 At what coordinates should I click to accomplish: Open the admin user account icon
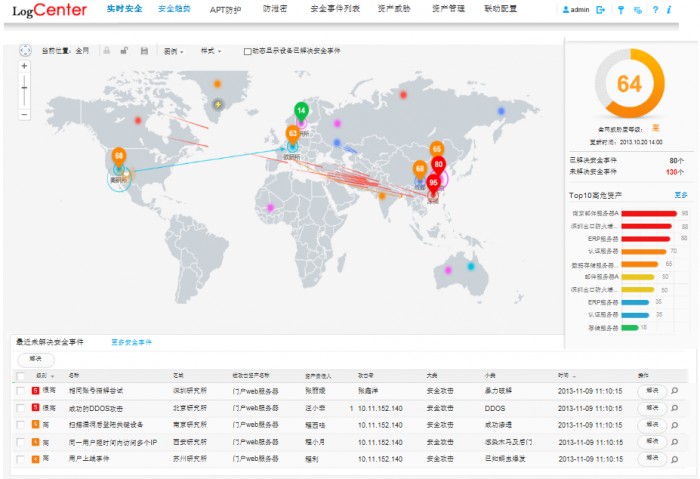(x=566, y=9)
